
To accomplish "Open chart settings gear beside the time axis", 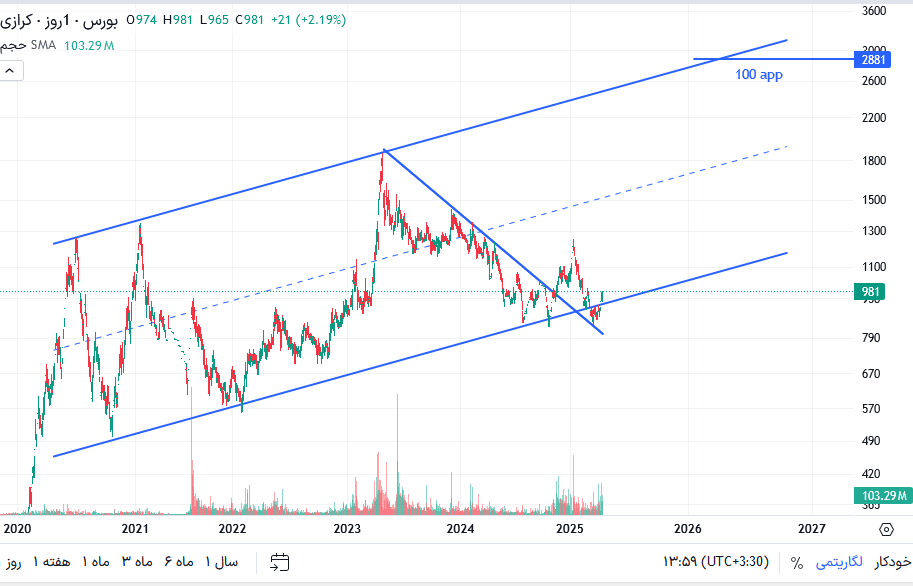I will pyautogui.click(x=886, y=529).
